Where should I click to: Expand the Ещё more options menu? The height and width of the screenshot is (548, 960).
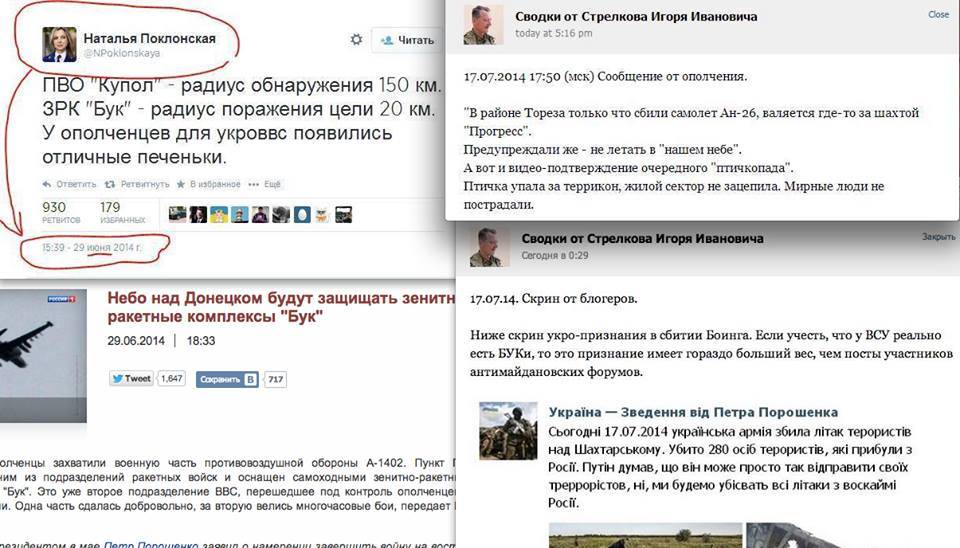click(264, 184)
